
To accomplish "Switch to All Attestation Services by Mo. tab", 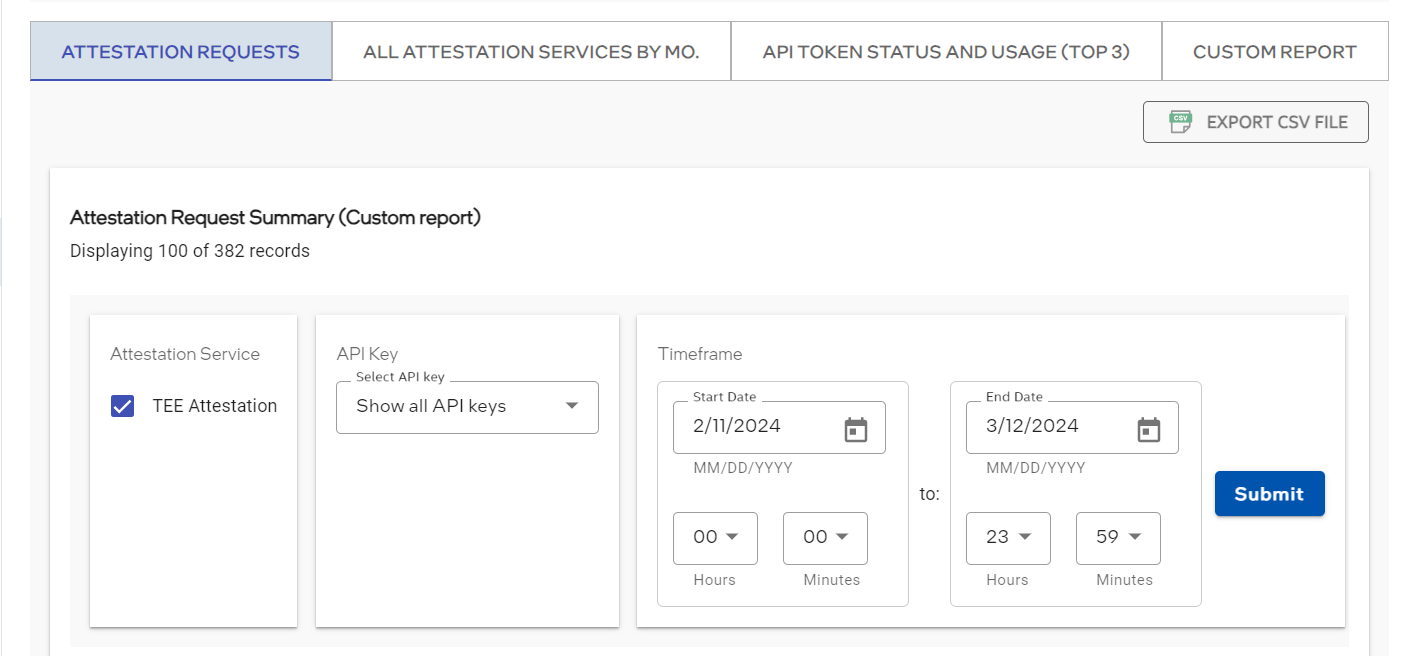I will coord(531,51).
